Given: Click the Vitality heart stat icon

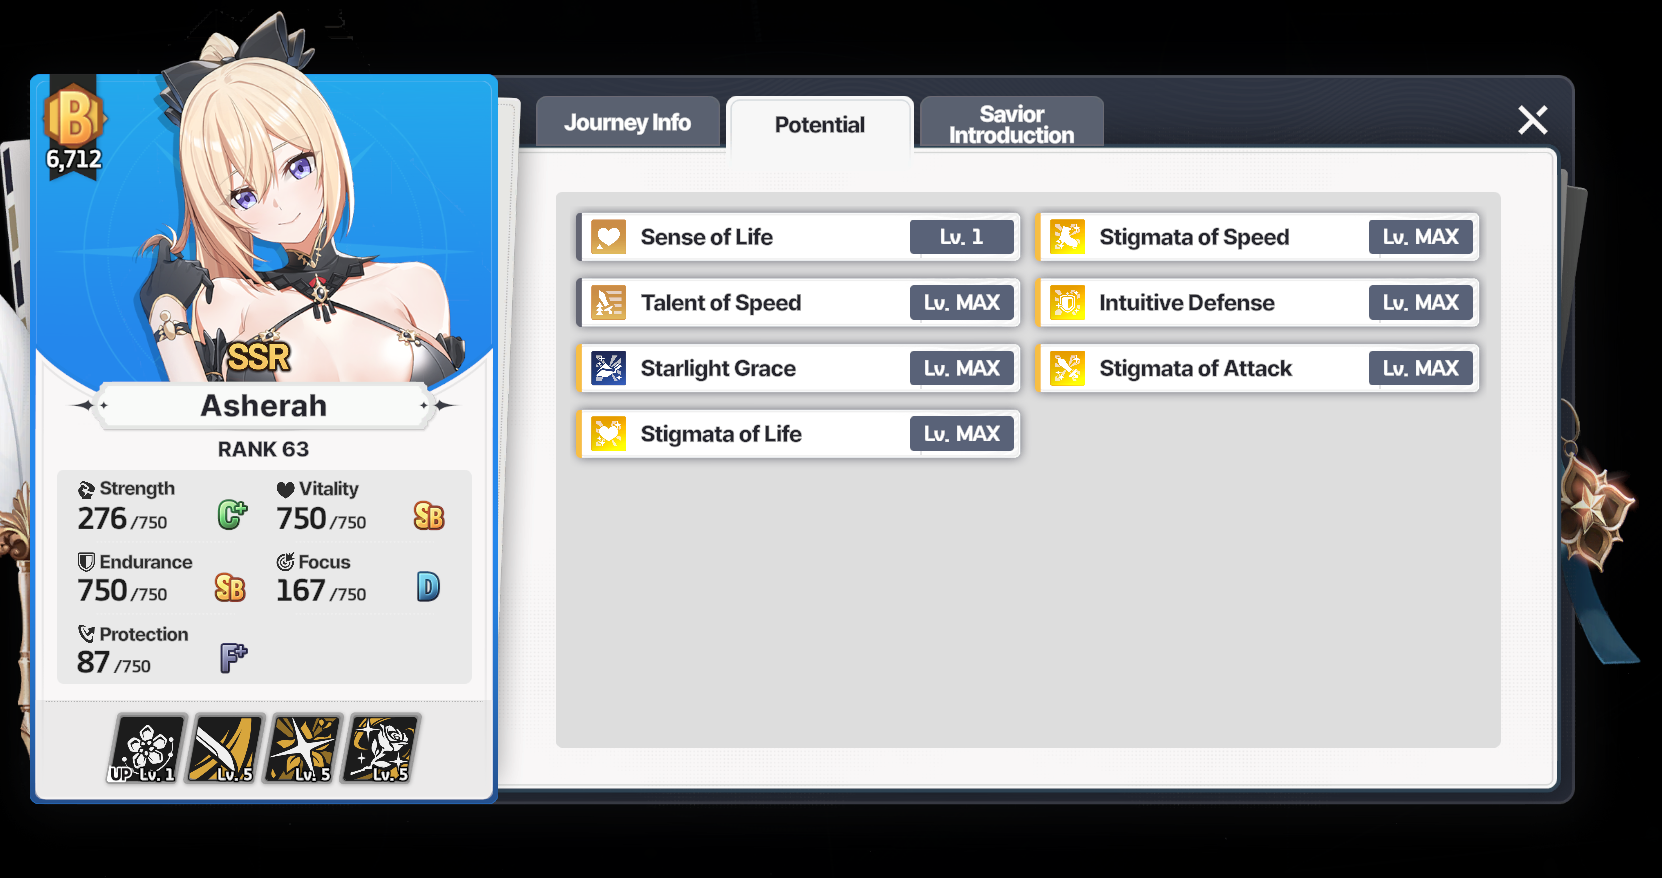Looking at the screenshot, I should coord(286,489).
